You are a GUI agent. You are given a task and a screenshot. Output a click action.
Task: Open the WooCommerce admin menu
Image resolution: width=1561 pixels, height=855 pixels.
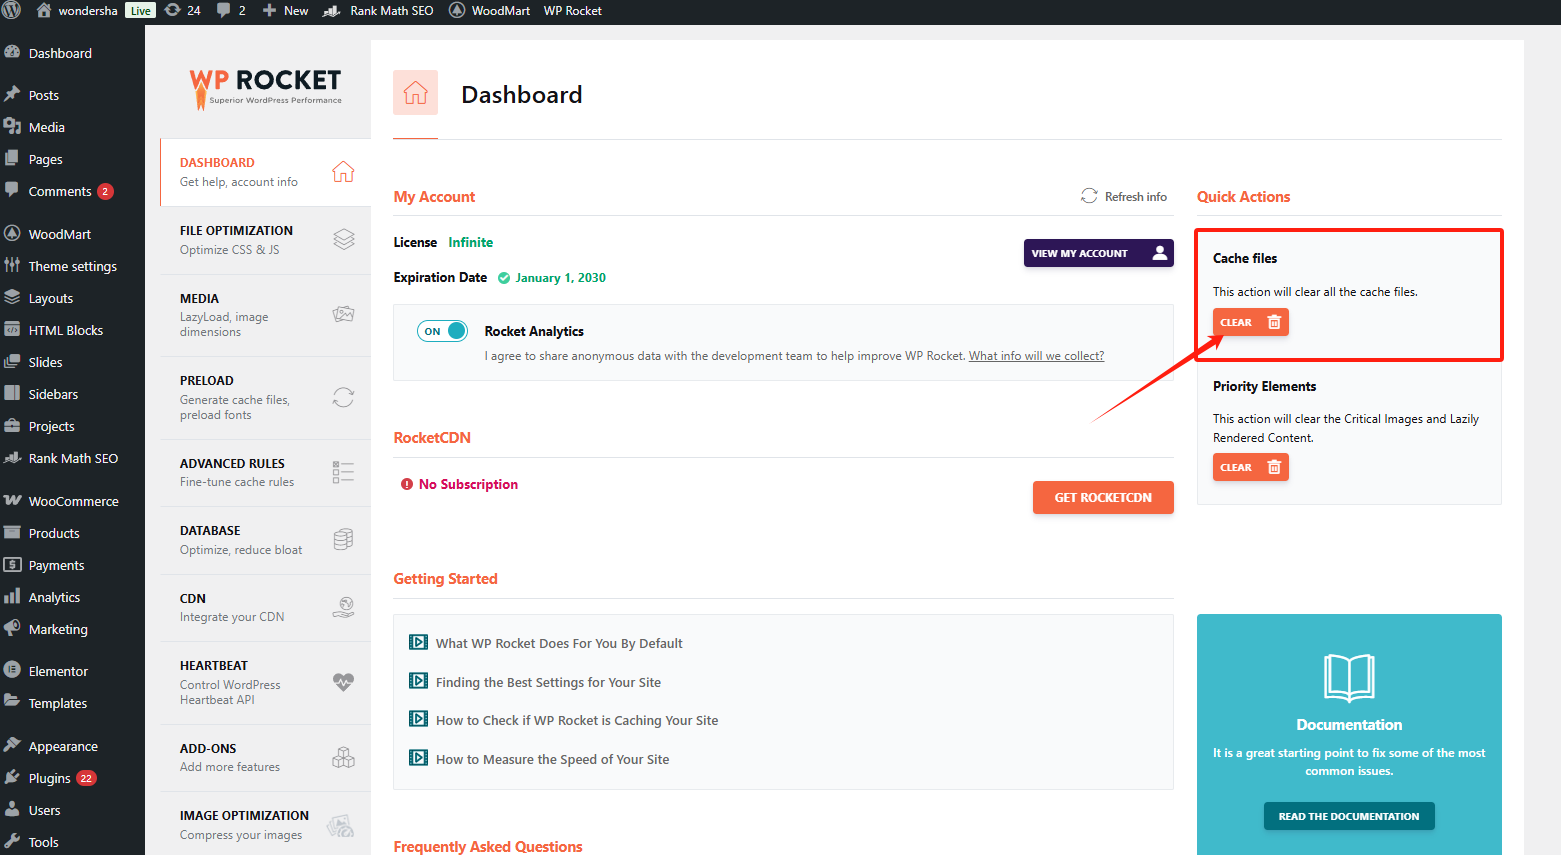tap(73, 501)
